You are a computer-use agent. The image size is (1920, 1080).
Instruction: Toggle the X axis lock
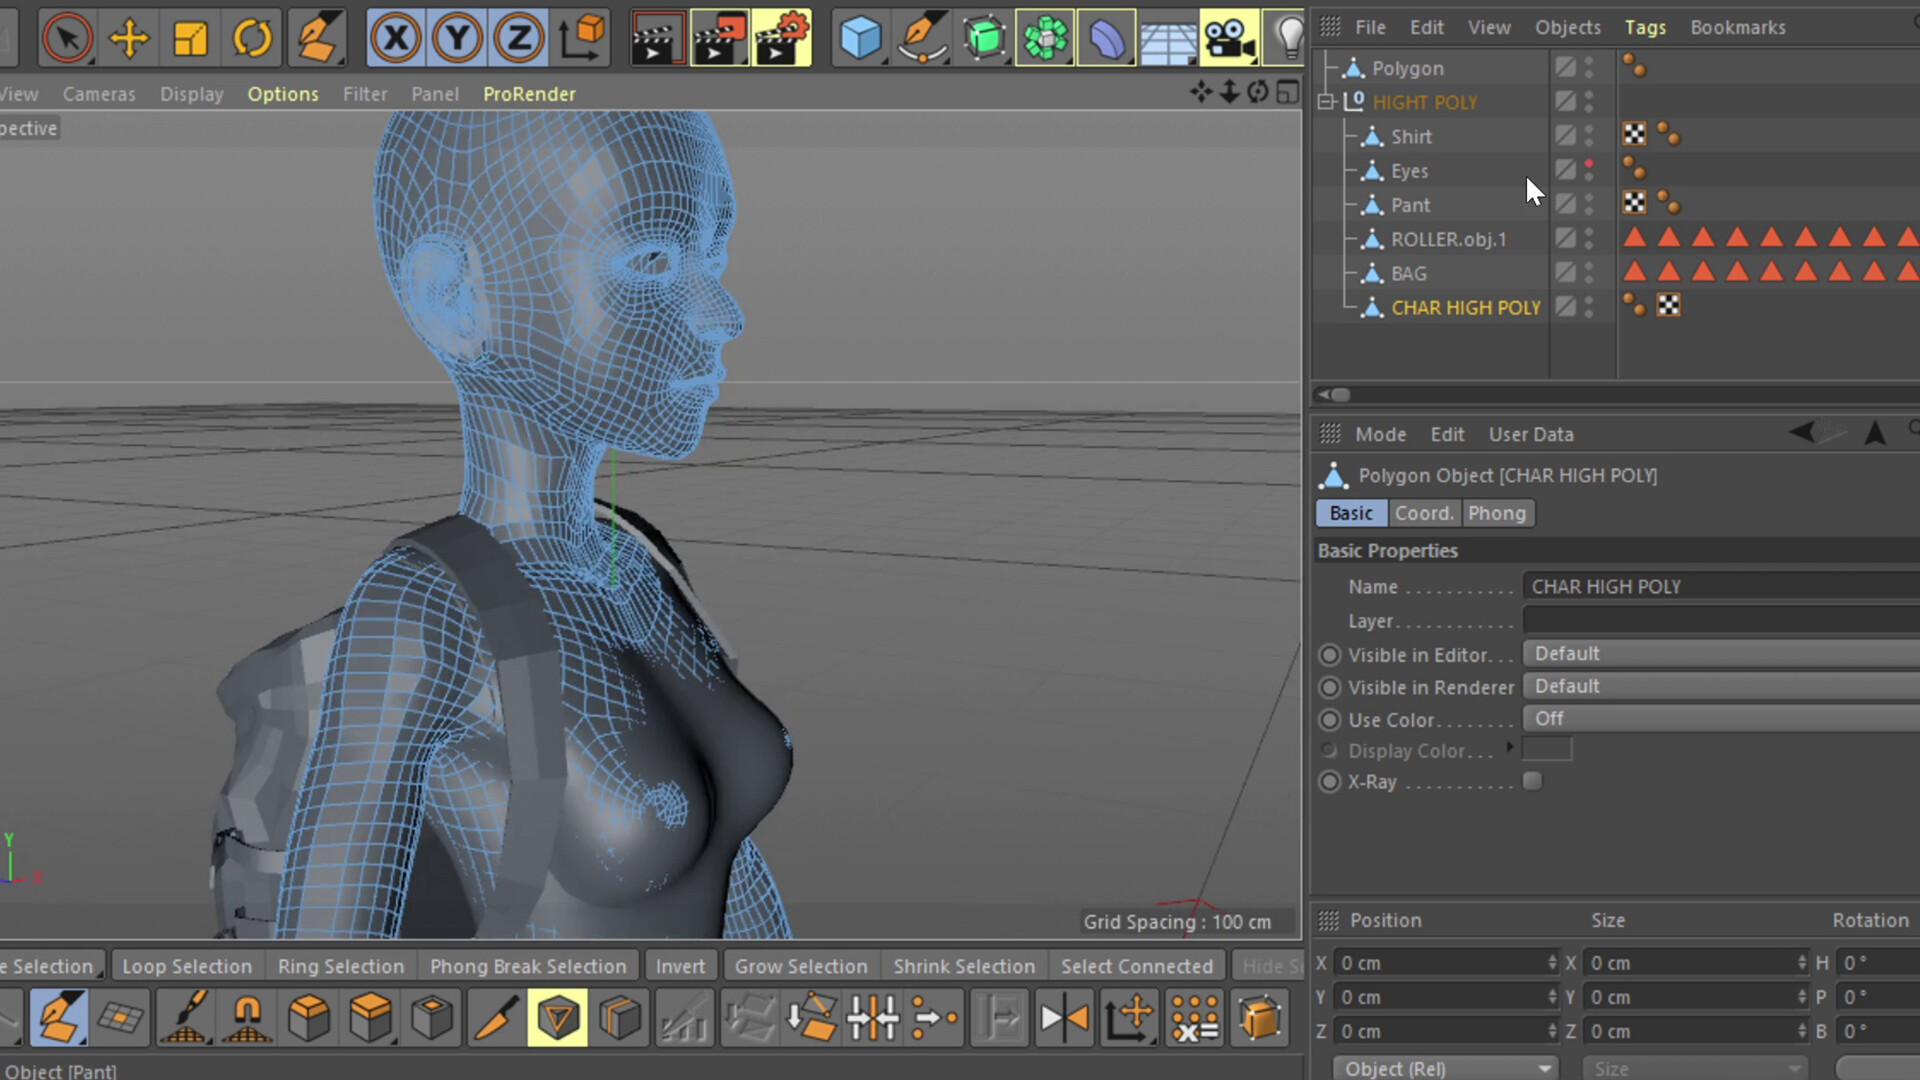pyautogui.click(x=396, y=38)
